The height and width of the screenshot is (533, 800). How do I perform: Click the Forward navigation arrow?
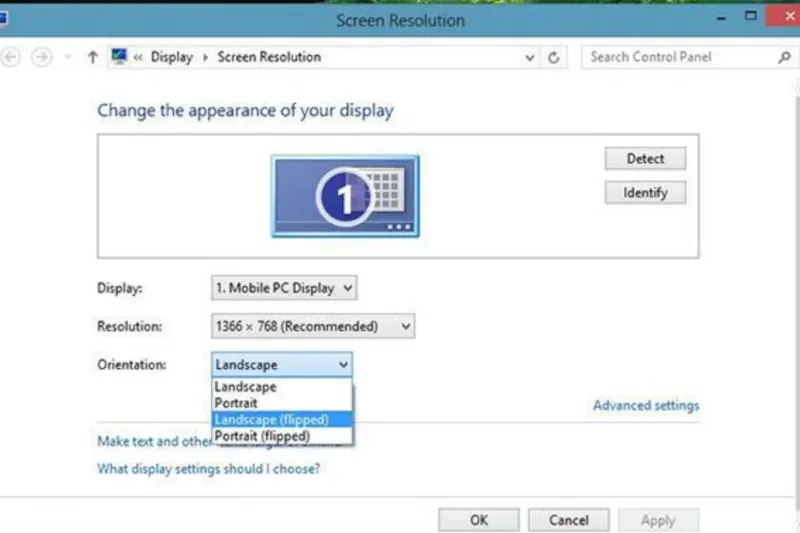click(41, 58)
